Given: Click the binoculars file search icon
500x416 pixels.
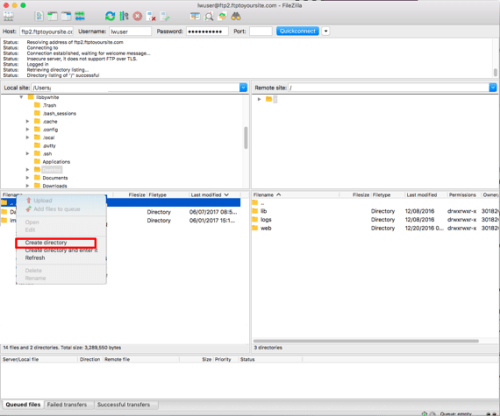Looking at the screenshot, I should click(236, 16).
